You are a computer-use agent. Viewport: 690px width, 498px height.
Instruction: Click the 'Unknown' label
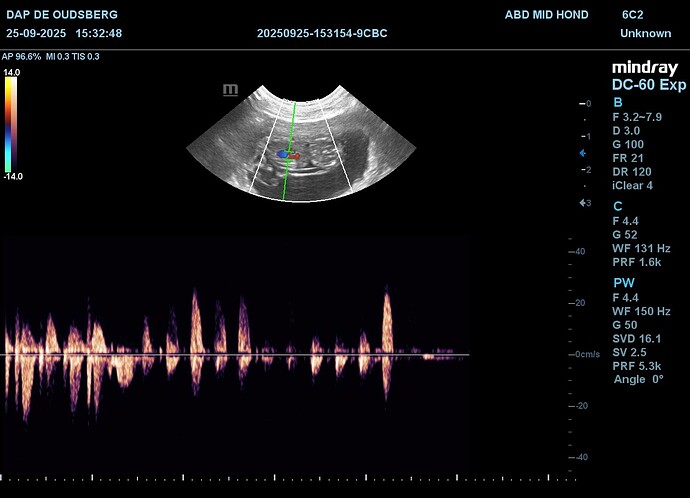646,33
